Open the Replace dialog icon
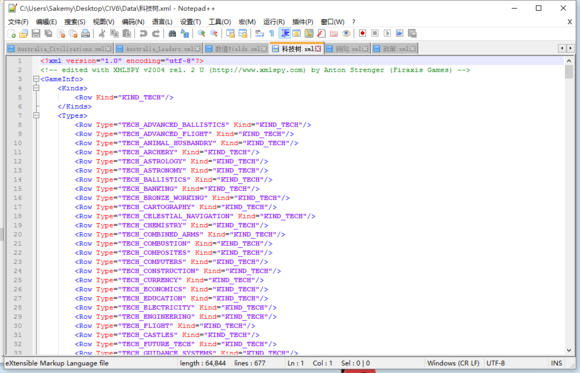 (x=185, y=34)
